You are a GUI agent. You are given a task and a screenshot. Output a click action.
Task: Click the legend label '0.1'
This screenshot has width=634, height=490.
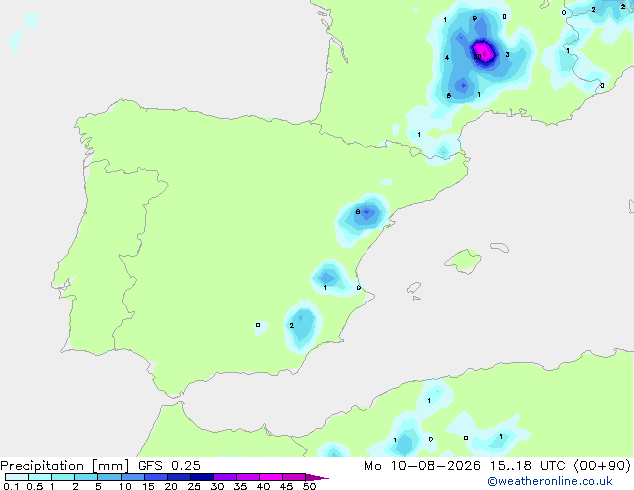click(x=11, y=486)
